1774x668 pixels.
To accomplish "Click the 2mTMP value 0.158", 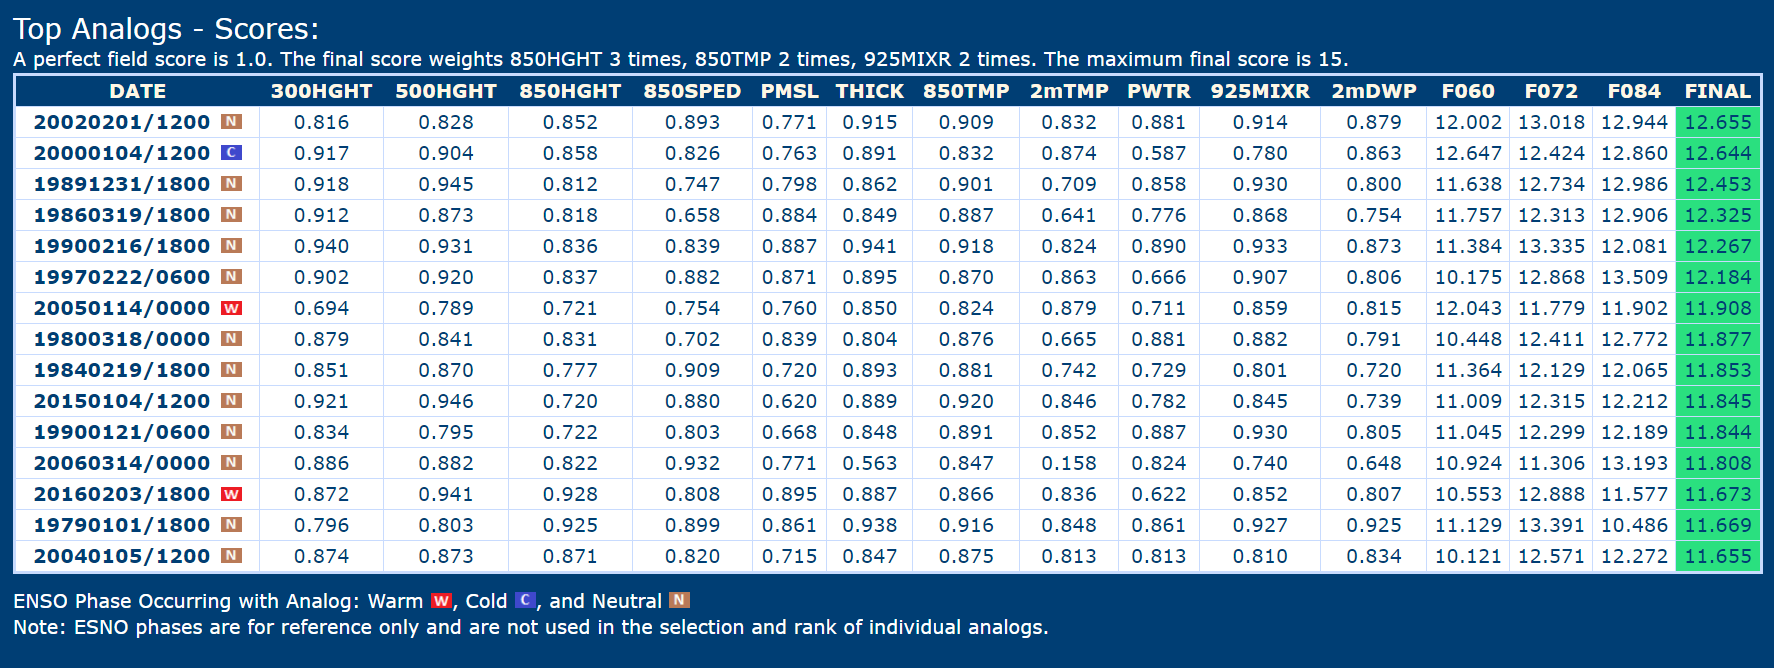I will 1069,463.
